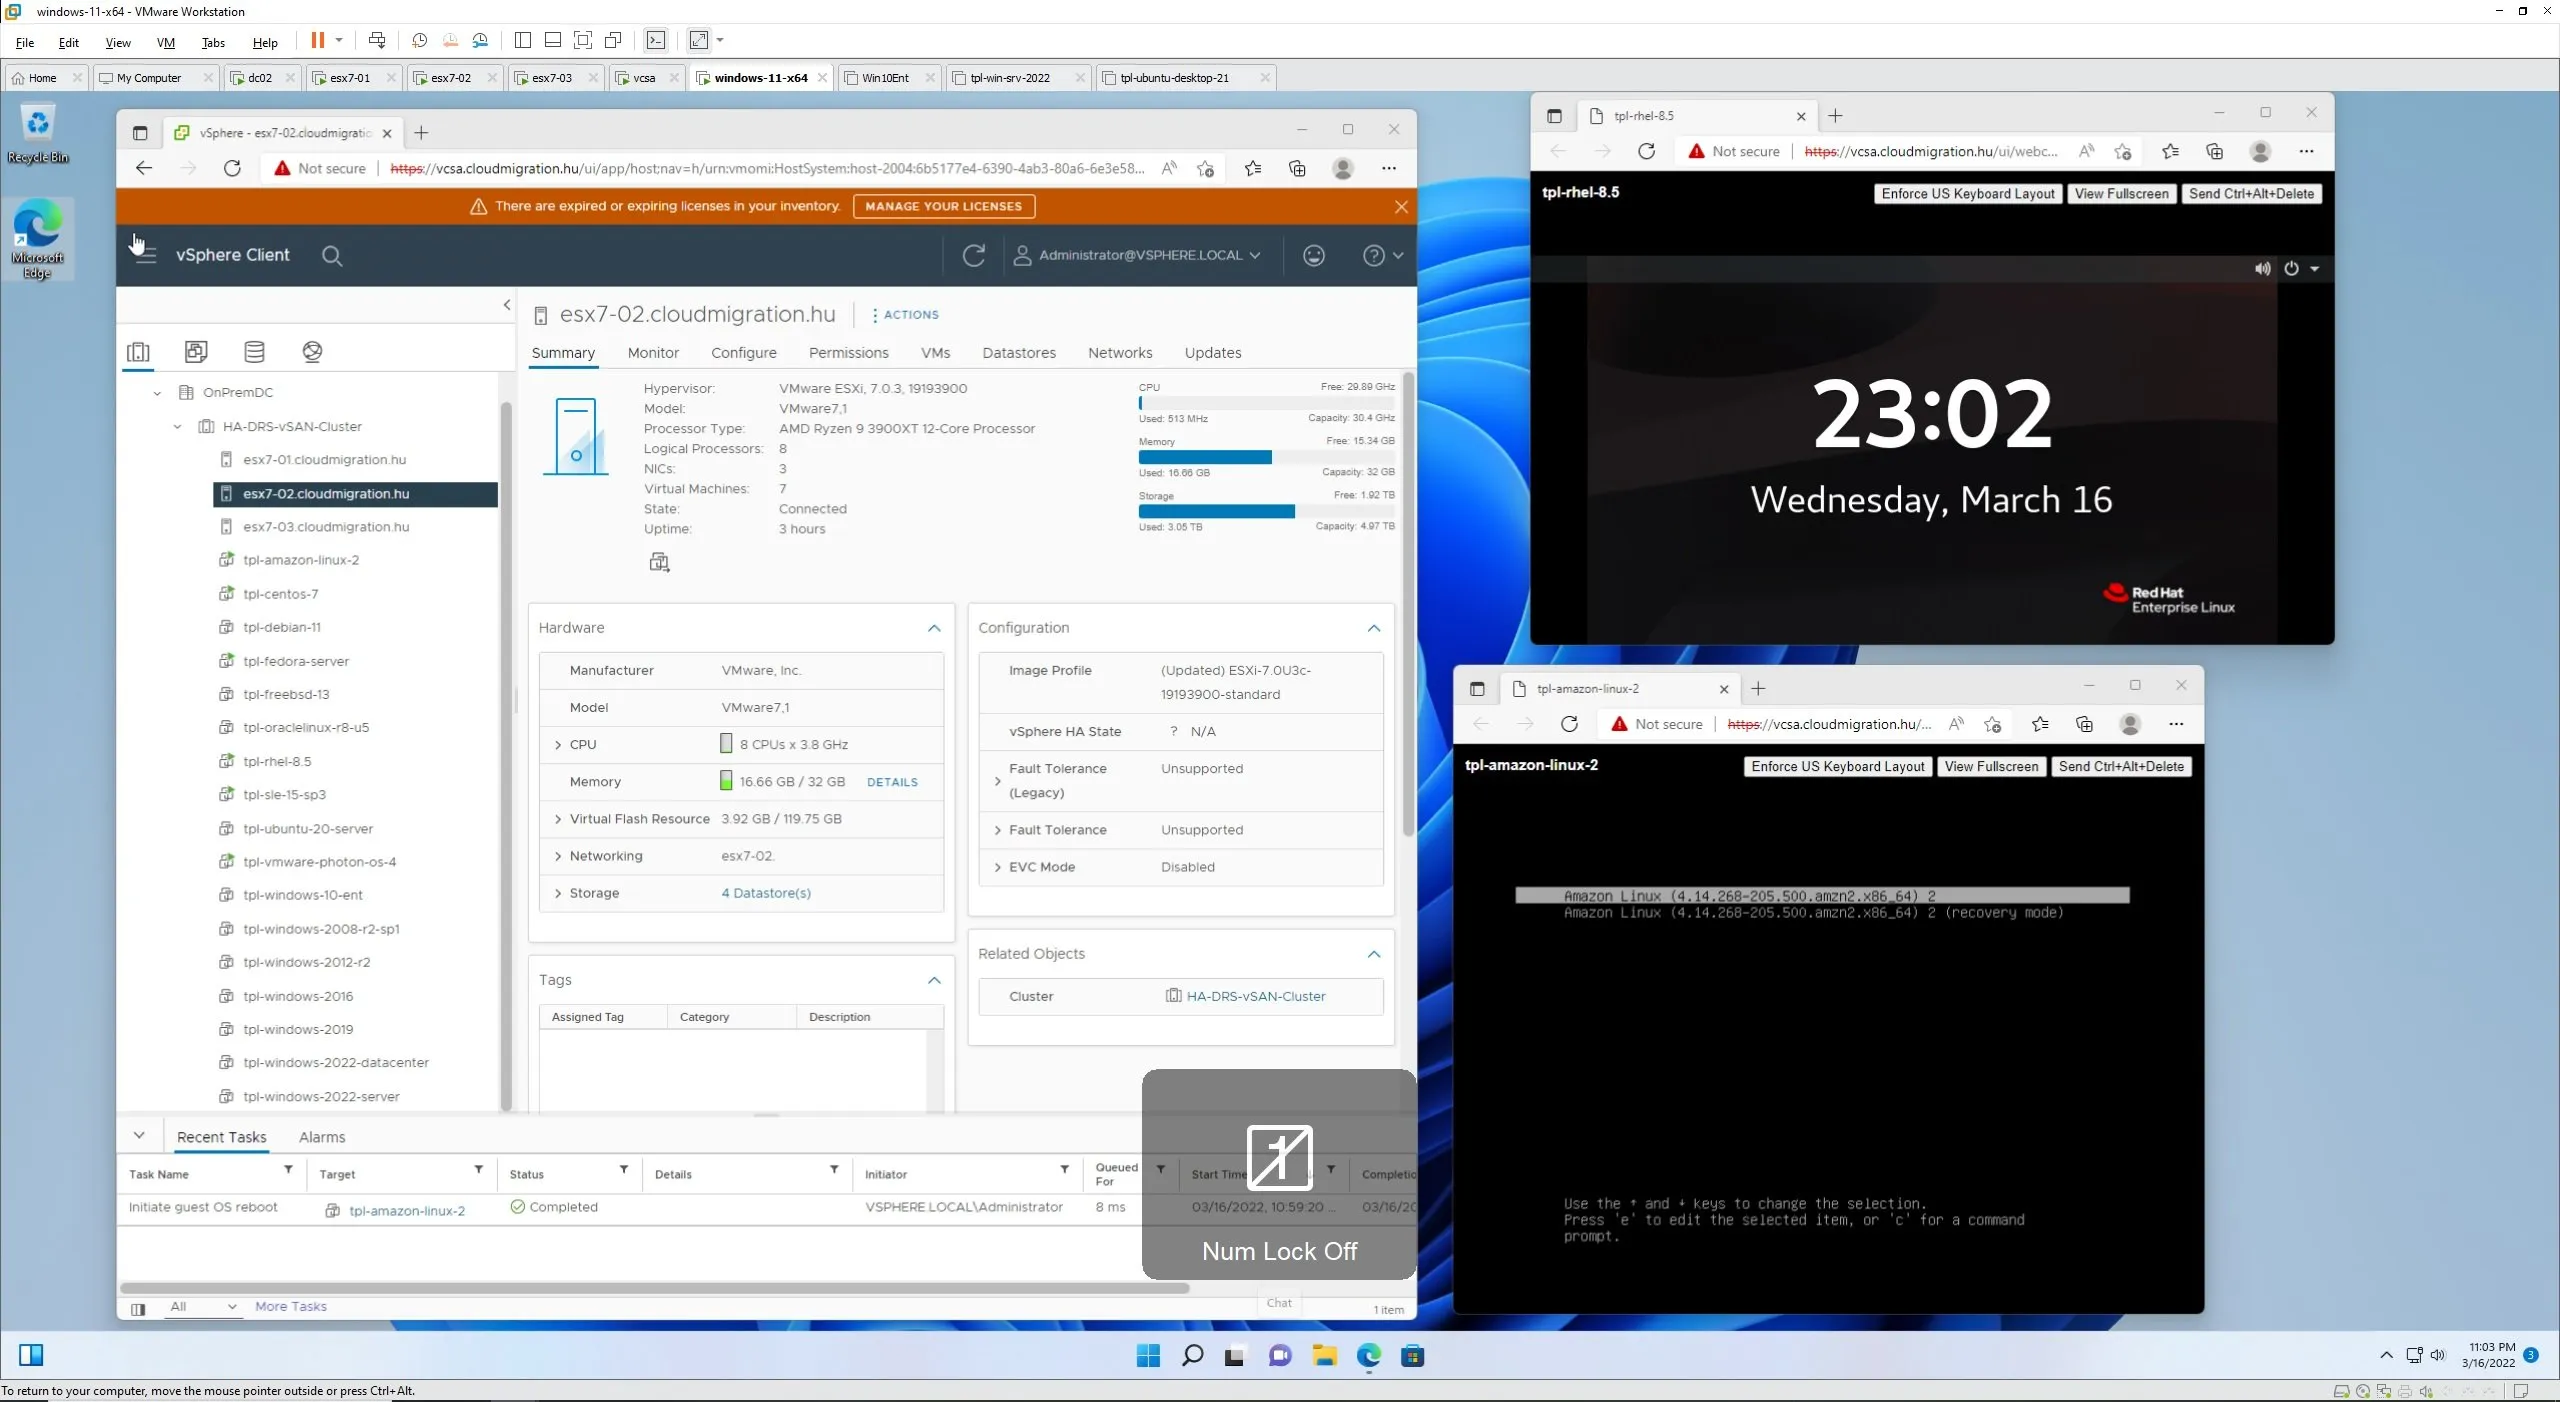Click volume icon on RHEL lock screen
This screenshot has height=1402, width=2560.
(x=2262, y=269)
